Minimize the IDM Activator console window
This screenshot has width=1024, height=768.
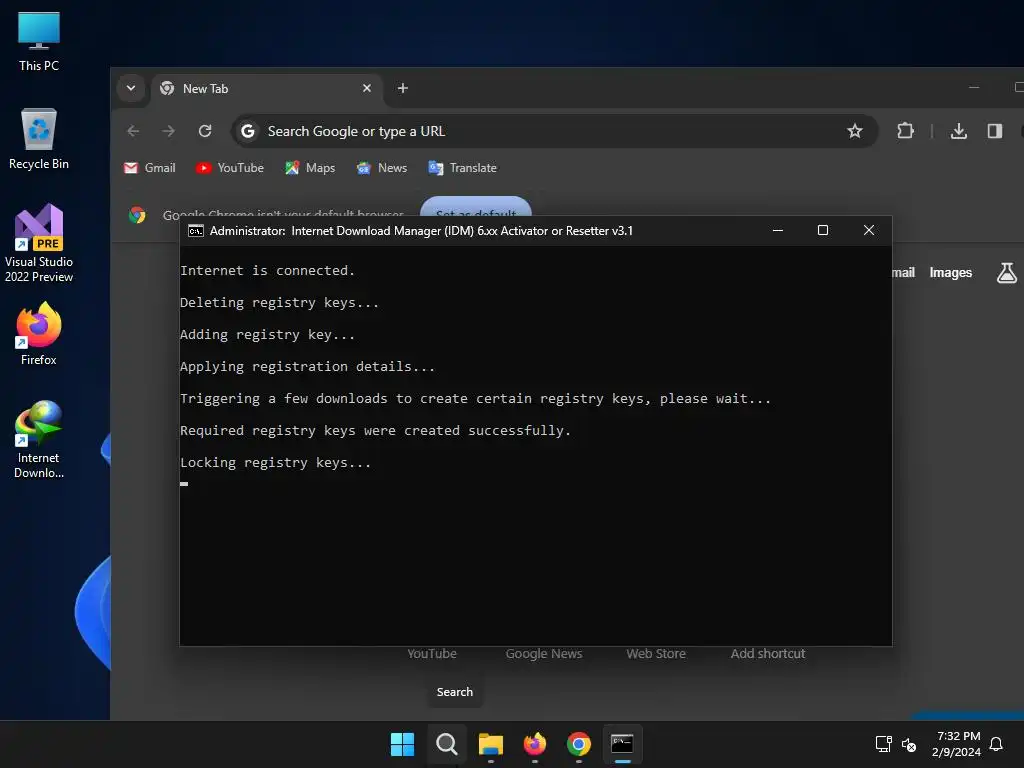(x=778, y=231)
